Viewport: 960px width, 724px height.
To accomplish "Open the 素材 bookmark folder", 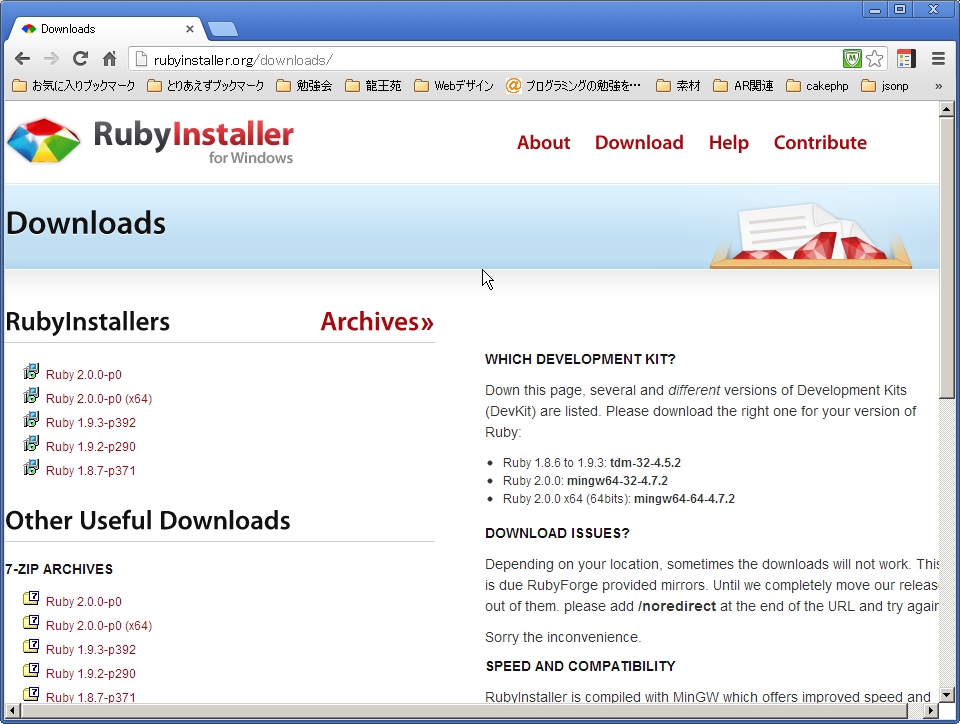I will 678,86.
